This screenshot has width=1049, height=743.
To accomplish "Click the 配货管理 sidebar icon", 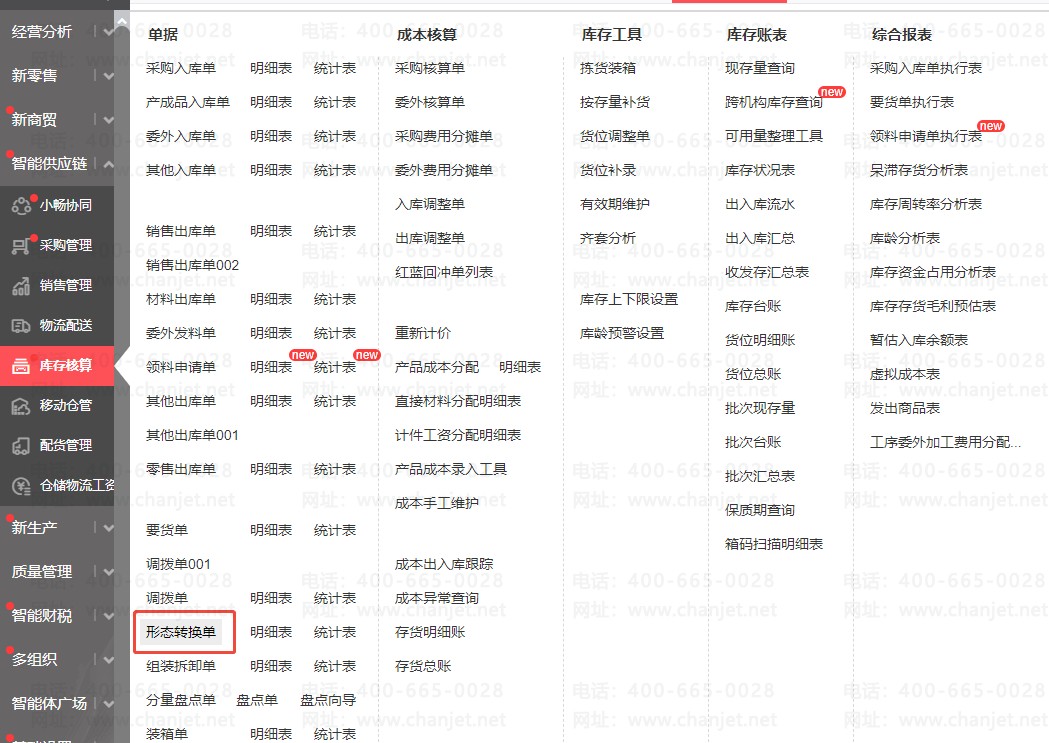I will pos(21,446).
